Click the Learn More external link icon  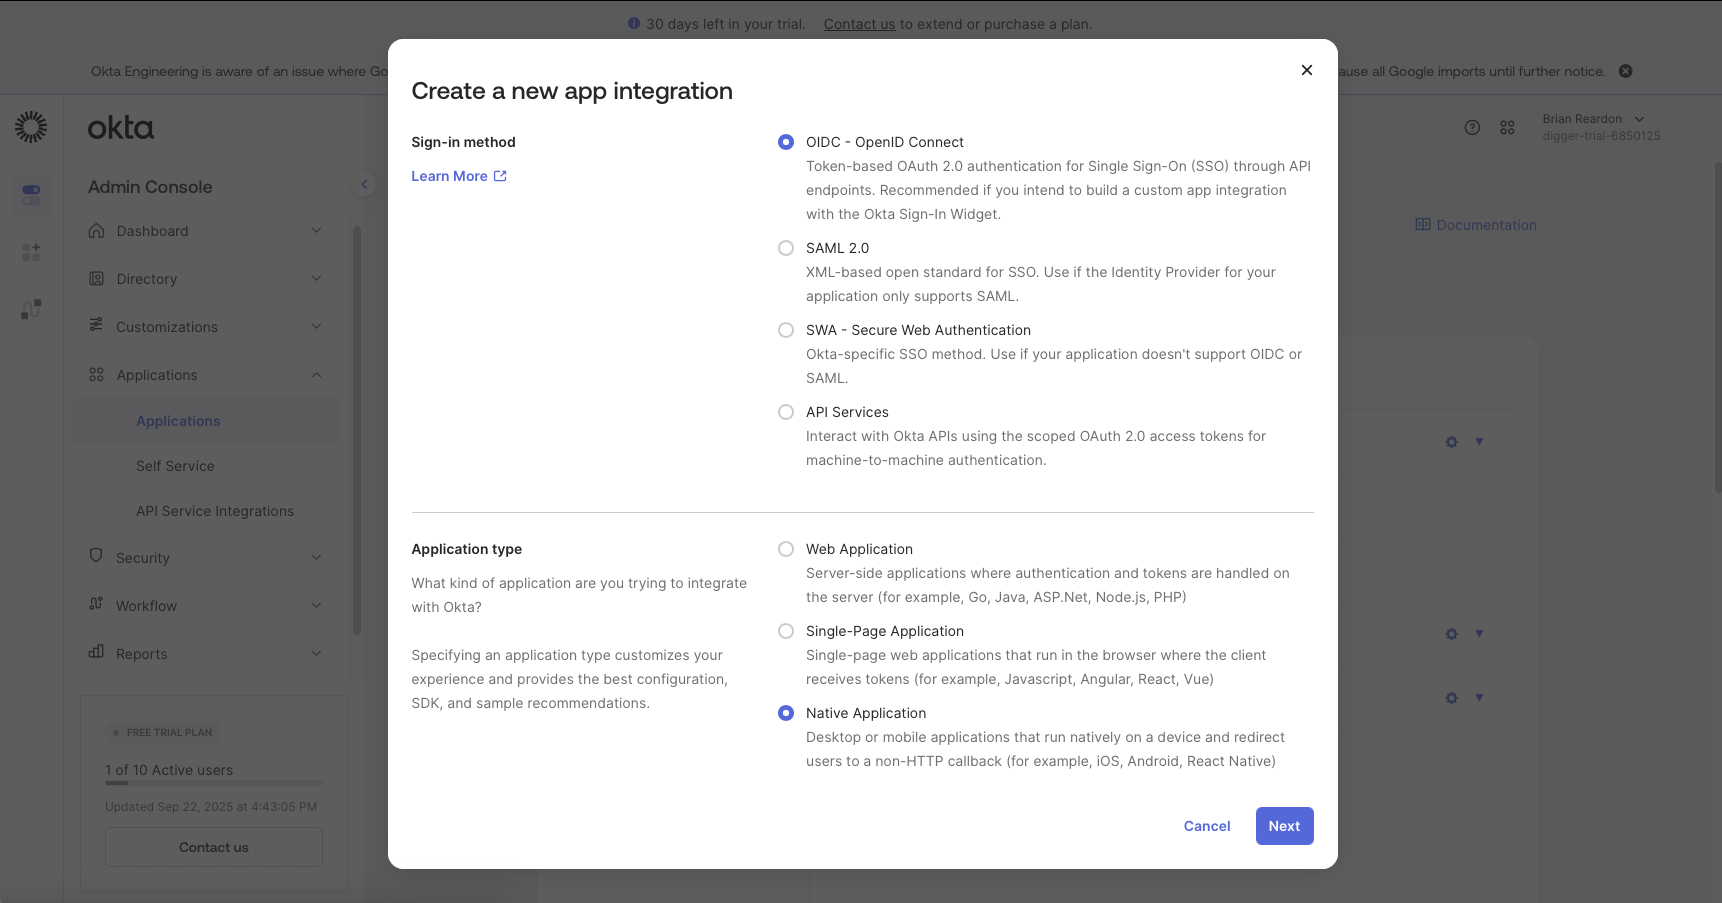500,176
